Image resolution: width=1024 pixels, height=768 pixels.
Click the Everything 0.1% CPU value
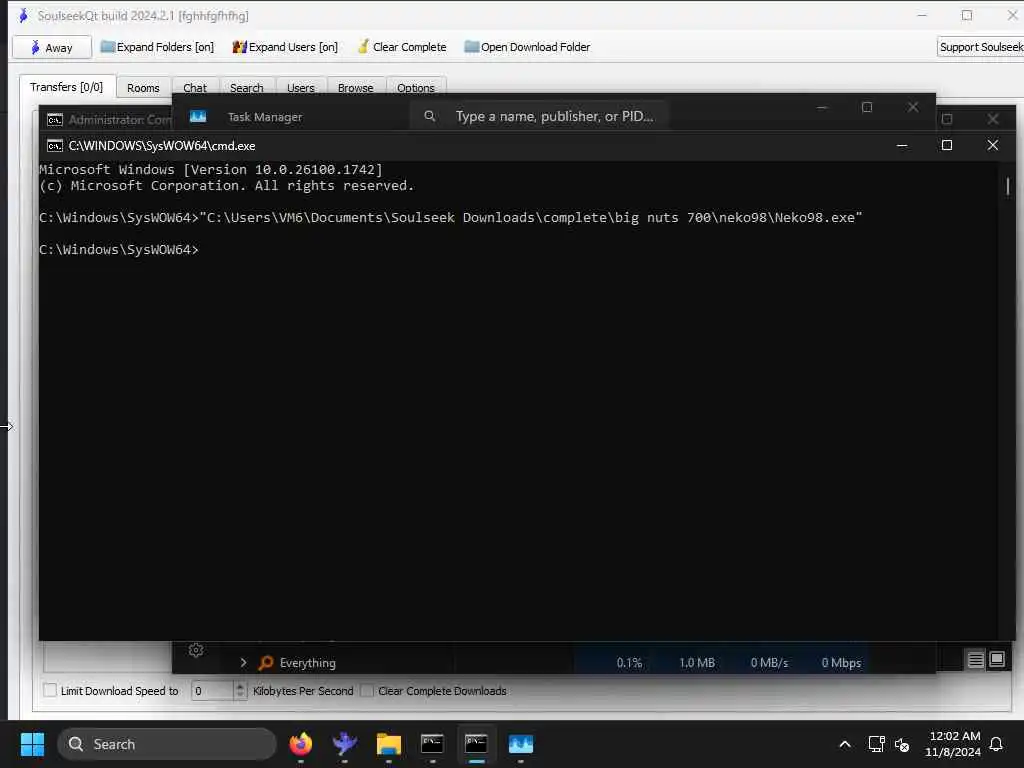[x=629, y=663]
